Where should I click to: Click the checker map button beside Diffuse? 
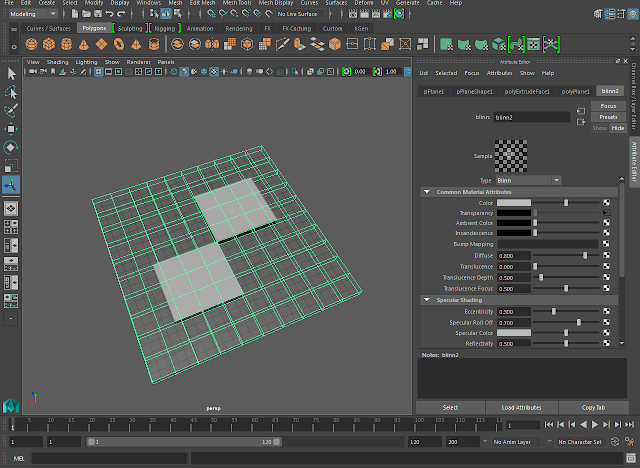[x=606, y=255]
